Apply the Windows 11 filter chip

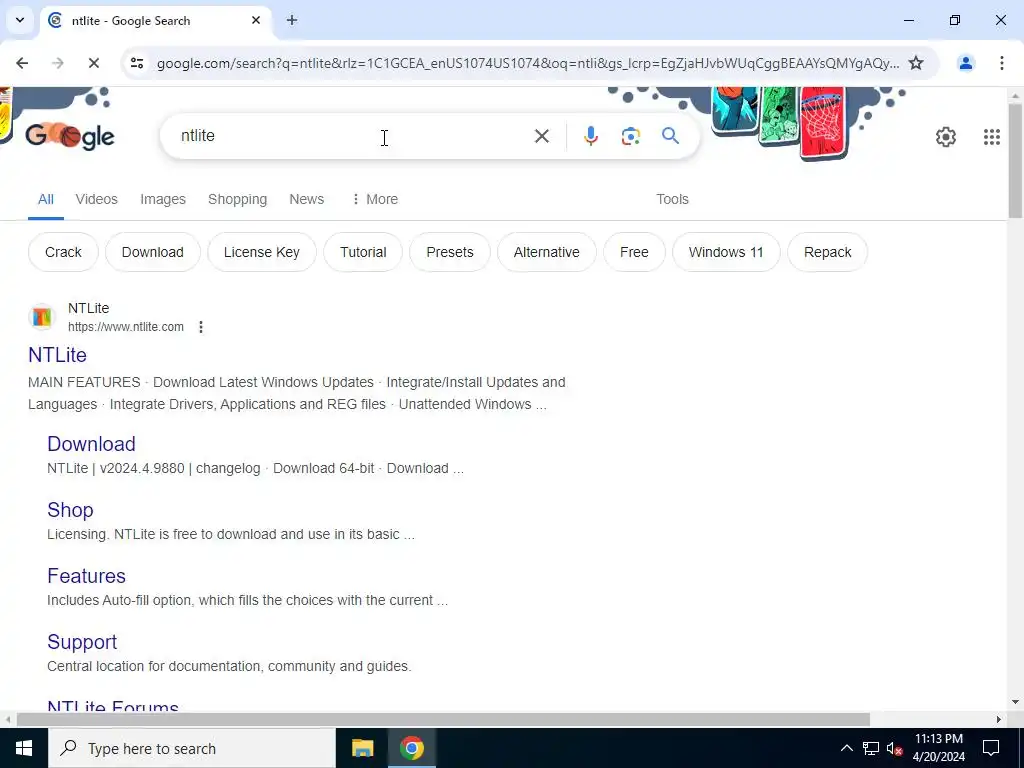coord(726,252)
